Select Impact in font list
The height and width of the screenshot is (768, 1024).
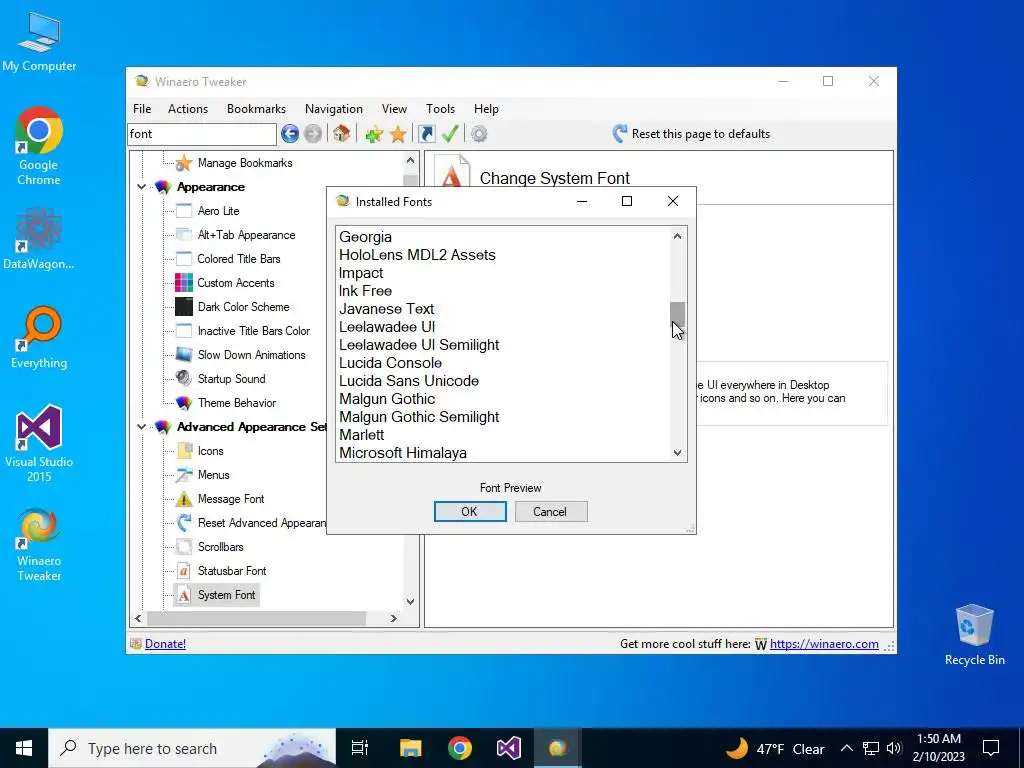pos(503,273)
